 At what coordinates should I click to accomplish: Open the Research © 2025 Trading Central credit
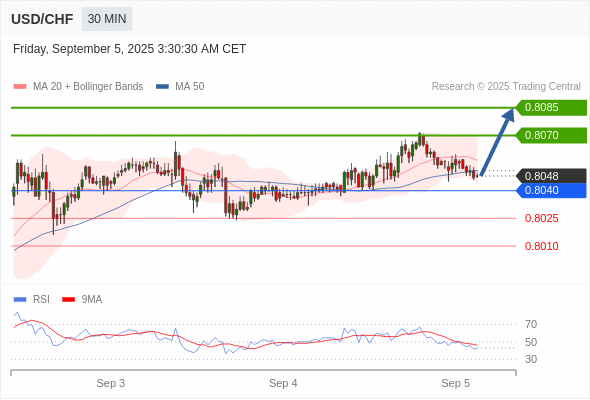coord(506,87)
